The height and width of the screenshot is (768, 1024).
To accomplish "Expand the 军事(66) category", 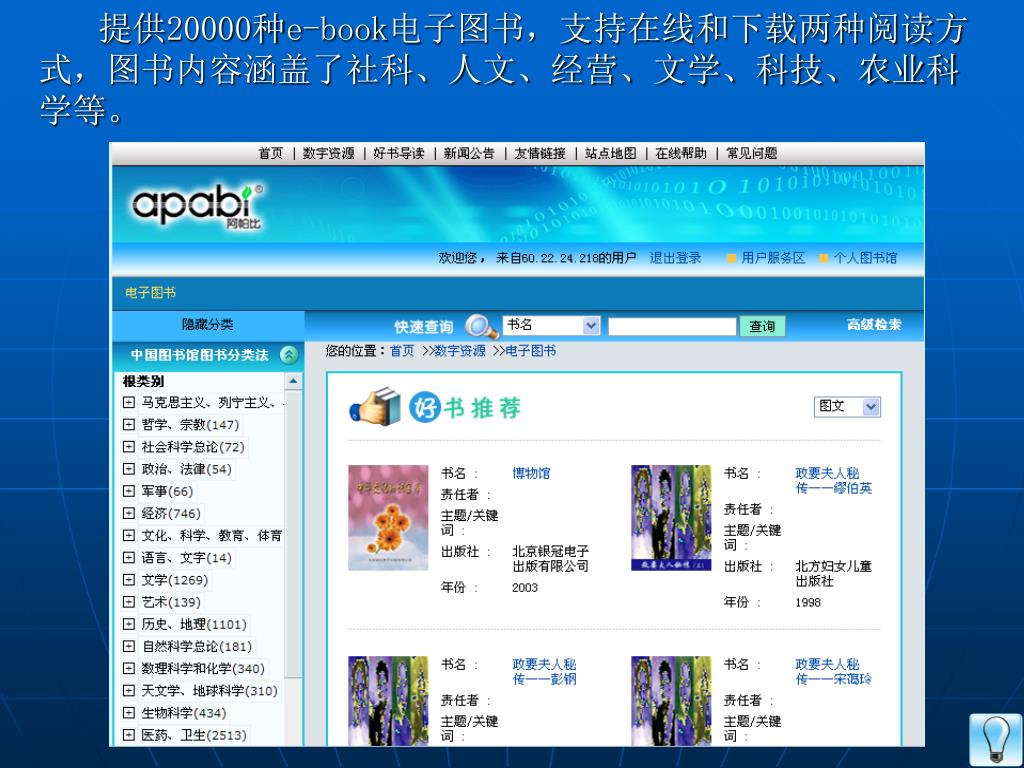I will pos(129,491).
